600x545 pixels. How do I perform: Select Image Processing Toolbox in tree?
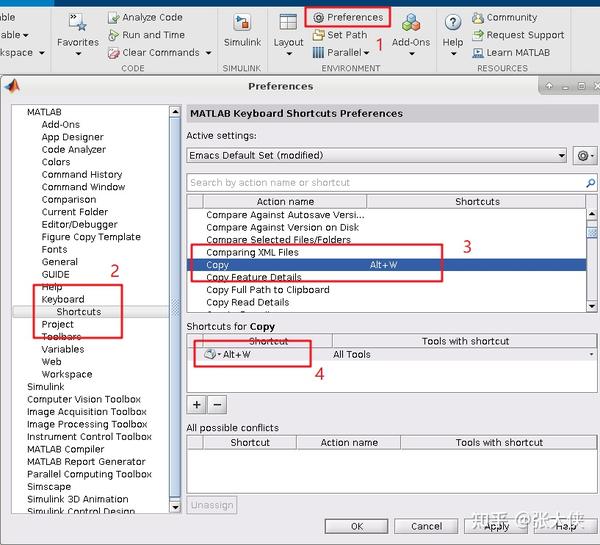tap(87, 424)
